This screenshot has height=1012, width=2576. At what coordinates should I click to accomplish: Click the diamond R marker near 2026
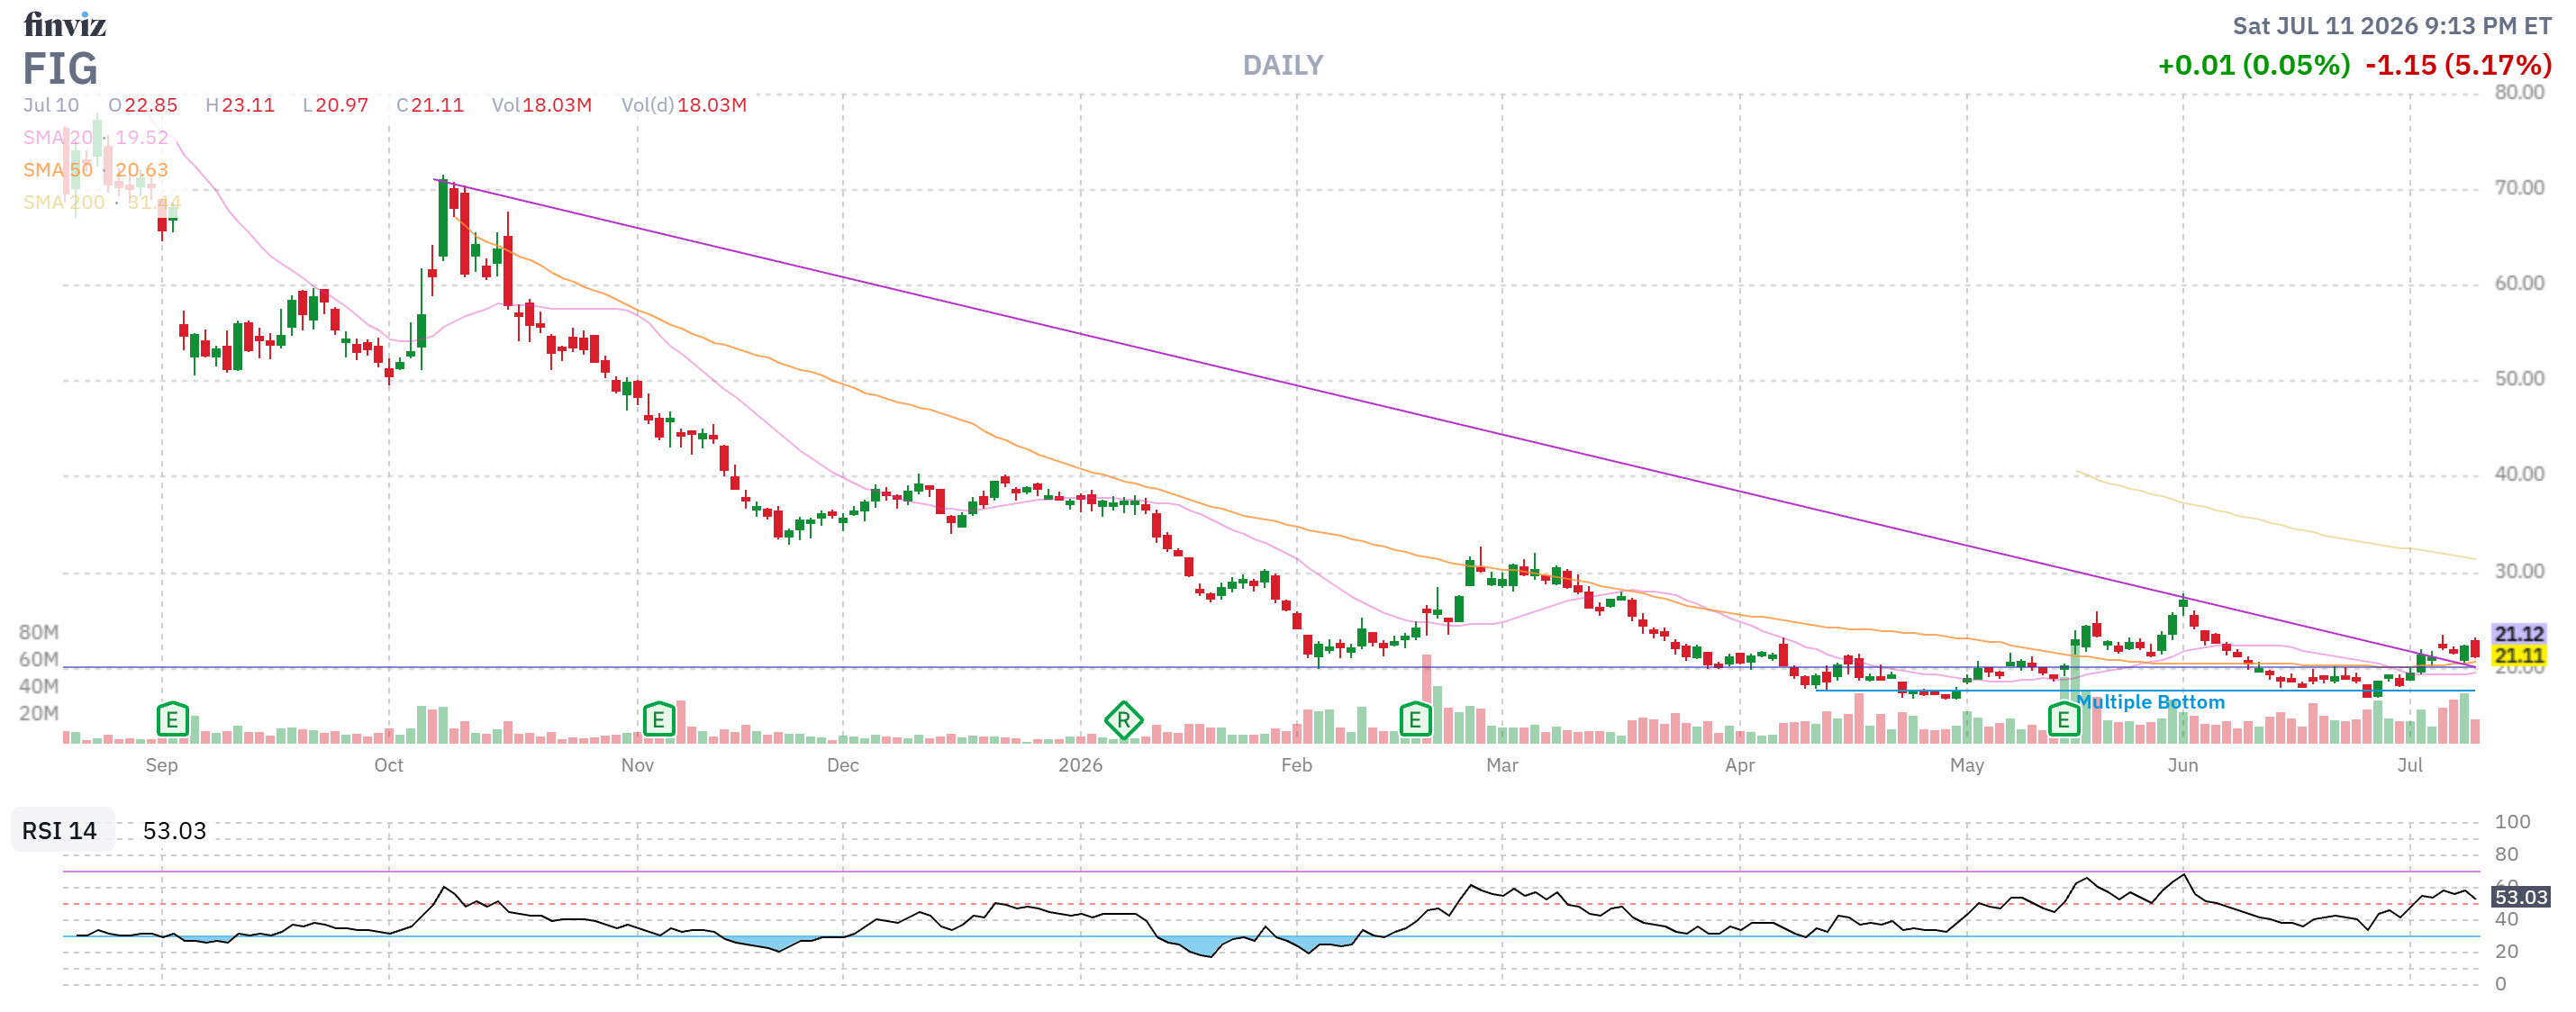coord(1123,719)
